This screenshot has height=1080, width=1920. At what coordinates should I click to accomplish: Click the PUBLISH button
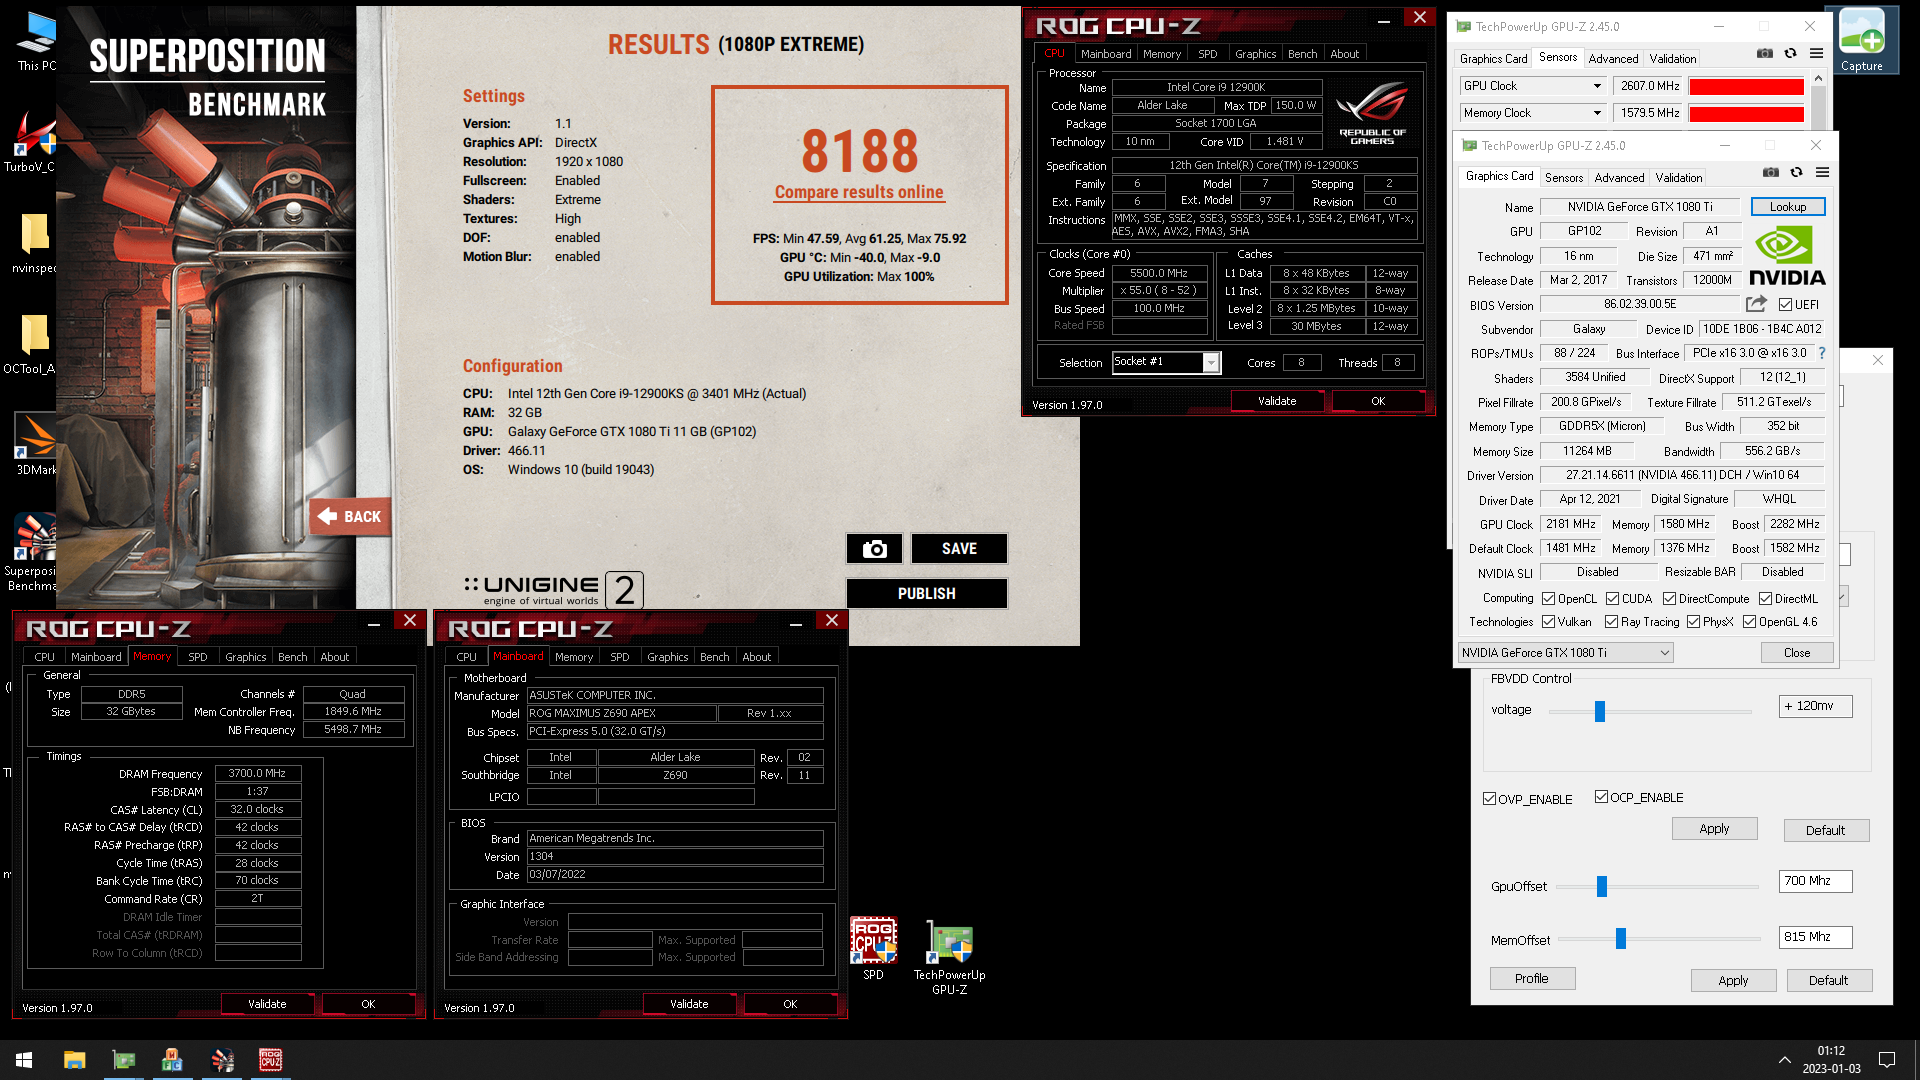point(926,594)
